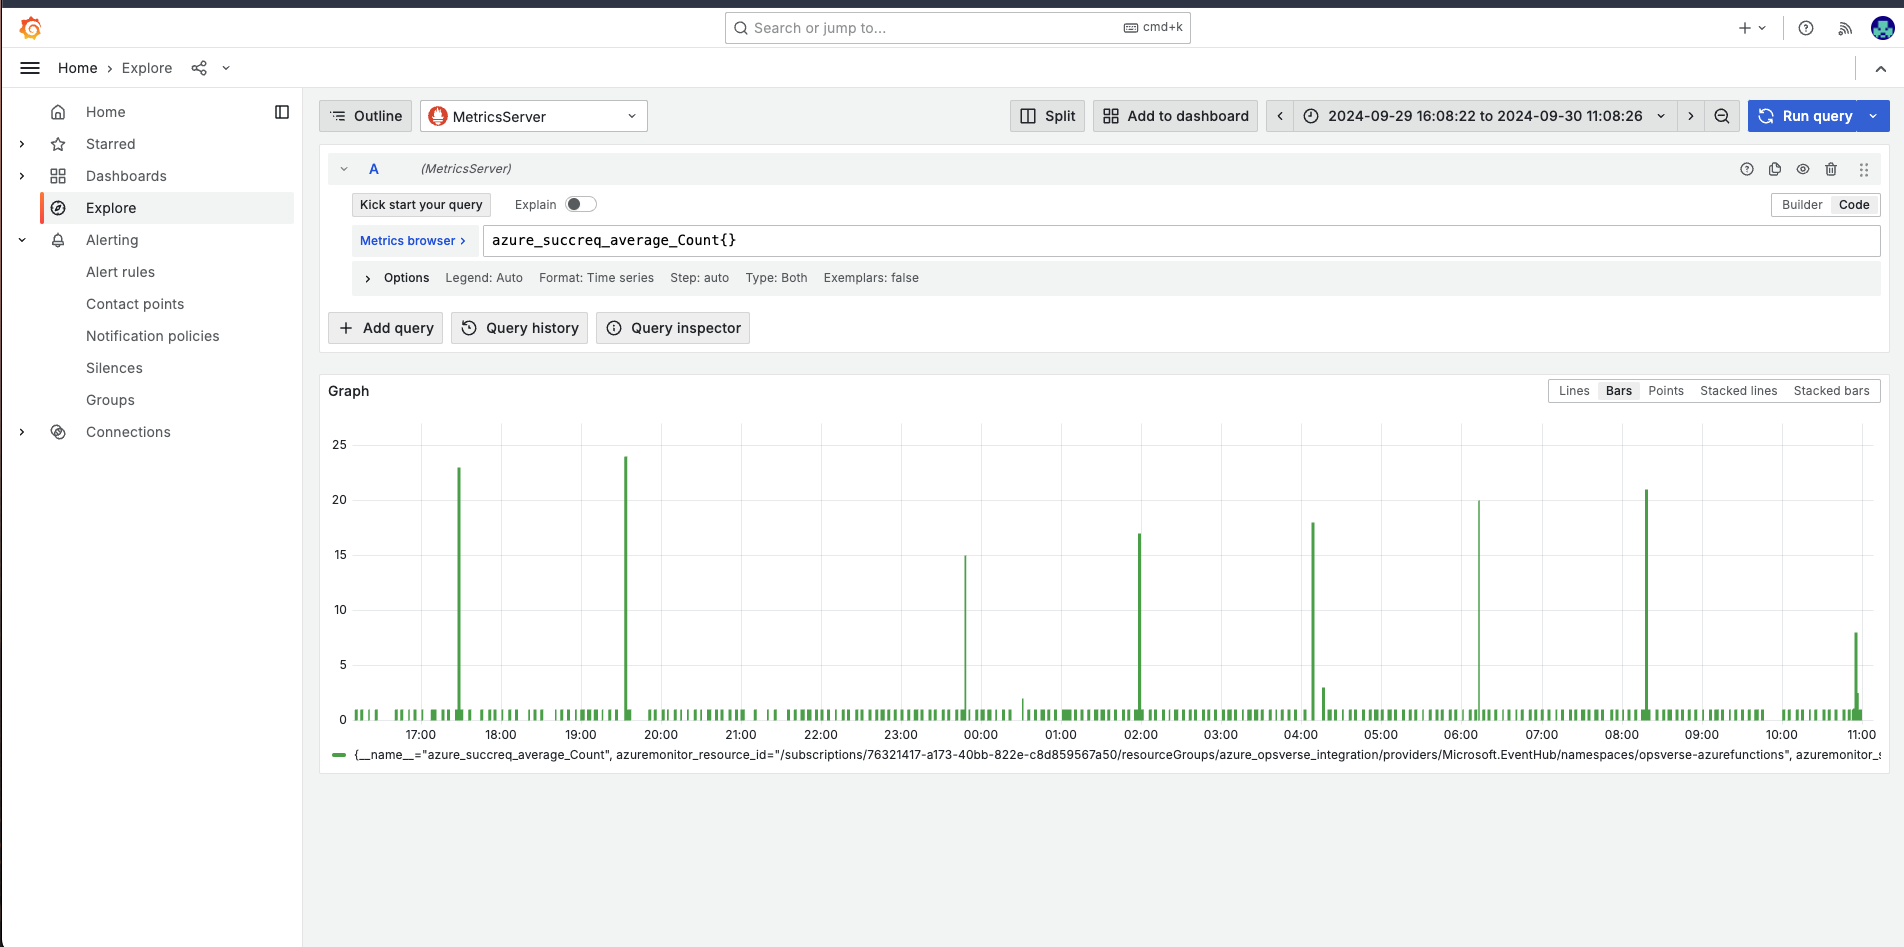Switch query editor to Builder mode
Screen dimensions: 1904x947
(x=1802, y=205)
